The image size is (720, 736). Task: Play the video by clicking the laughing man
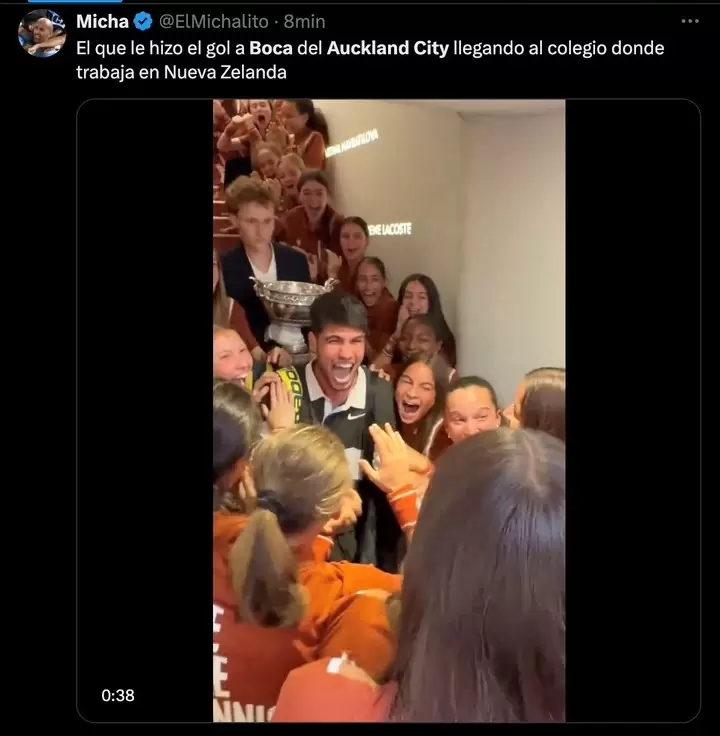[x=337, y=354]
